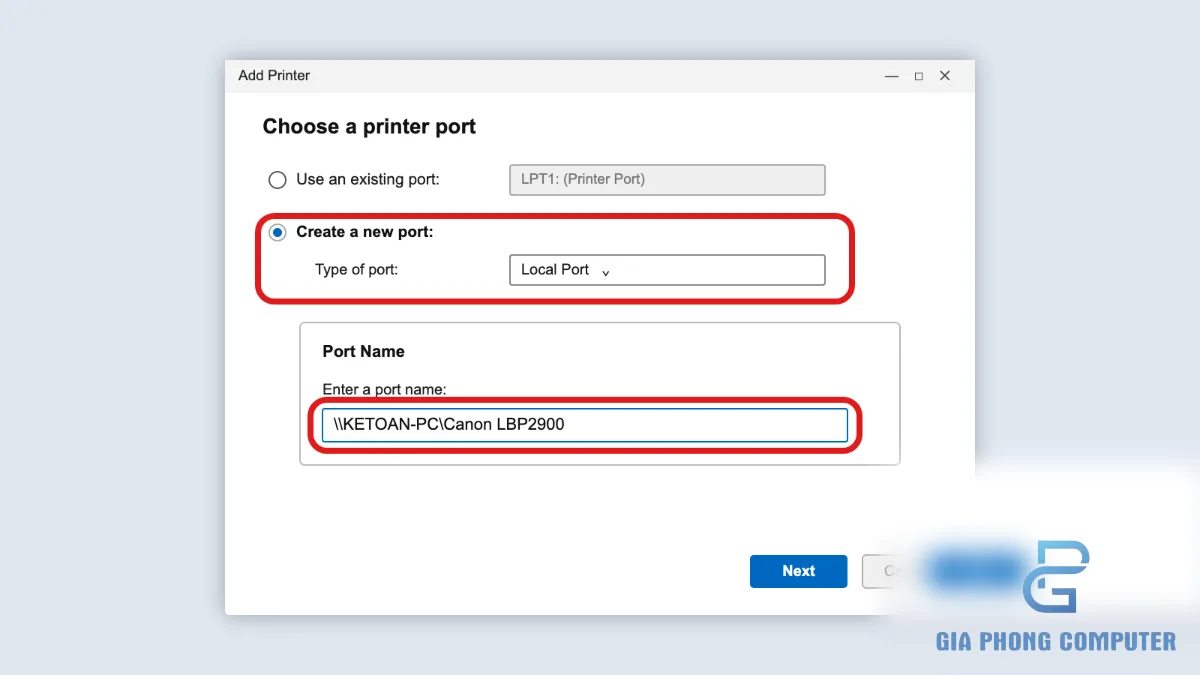This screenshot has width=1200, height=675.
Task: Minimize the Add Printer window
Action: tap(891, 76)
